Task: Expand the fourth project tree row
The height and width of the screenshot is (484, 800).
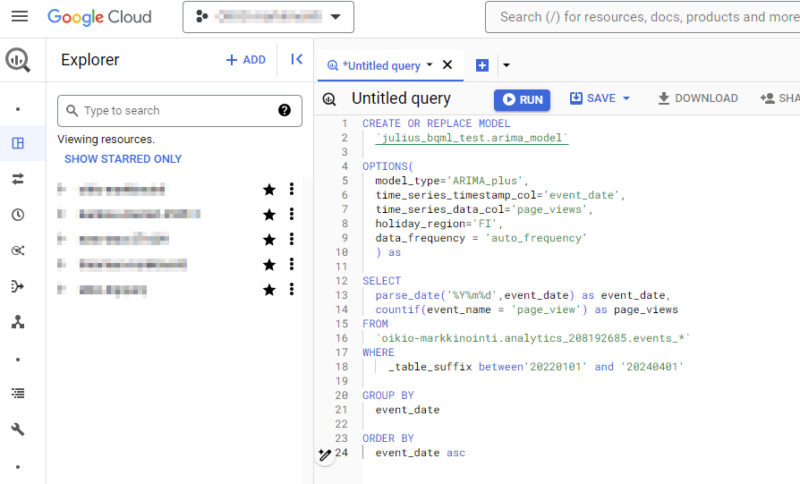Action: pyautogui.click(x=61, y=264)
